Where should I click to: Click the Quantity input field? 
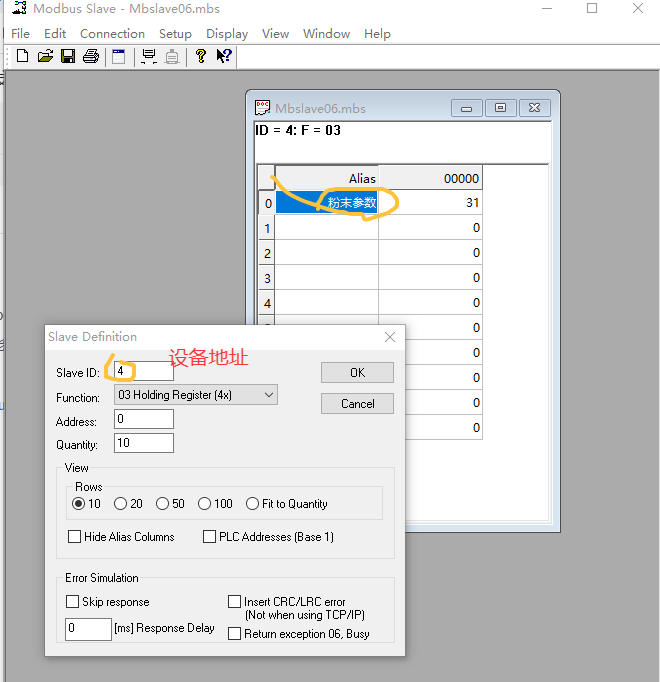pyautogui.click(x=144, y=443)
